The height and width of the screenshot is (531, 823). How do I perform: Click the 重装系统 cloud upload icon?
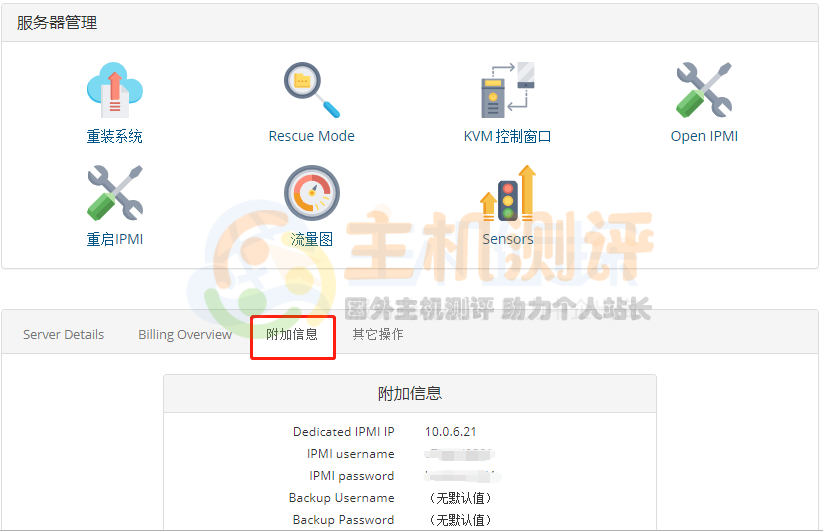coord(114,90)
